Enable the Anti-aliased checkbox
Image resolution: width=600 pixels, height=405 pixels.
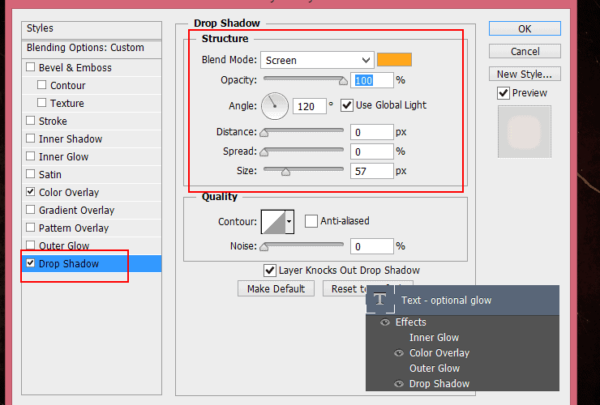tap(311, 221)
